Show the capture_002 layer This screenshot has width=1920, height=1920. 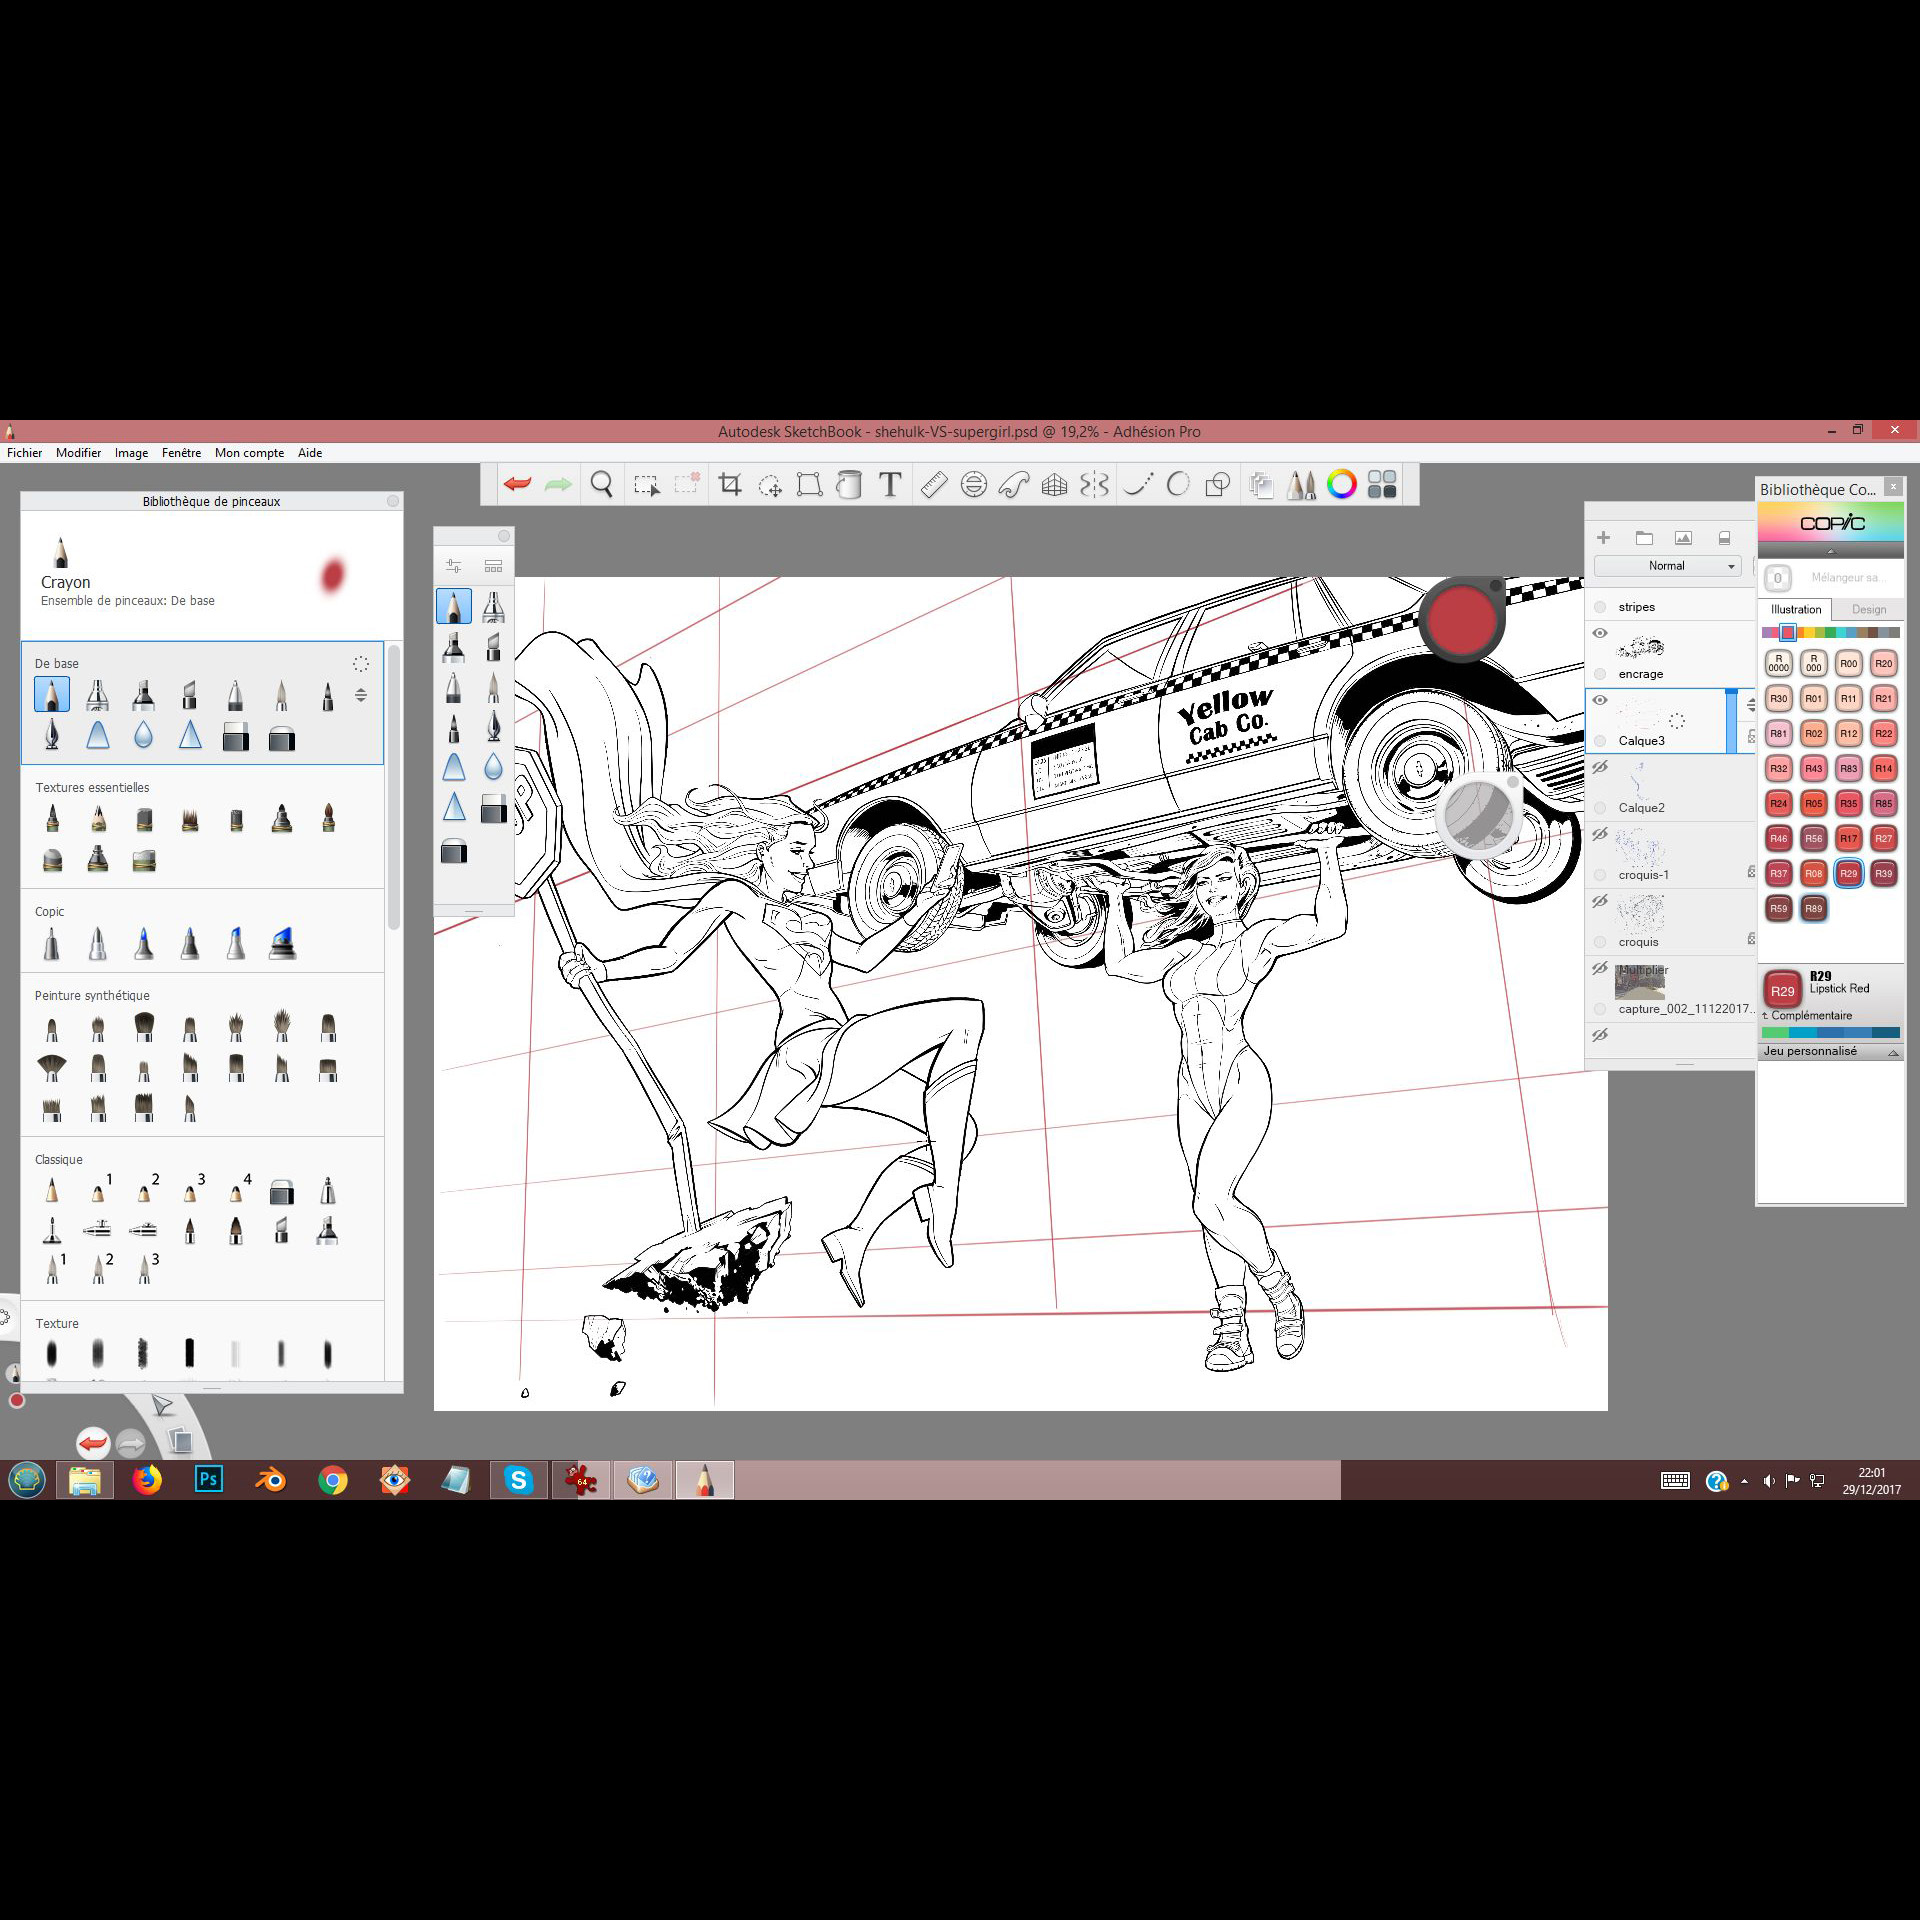1600,968
